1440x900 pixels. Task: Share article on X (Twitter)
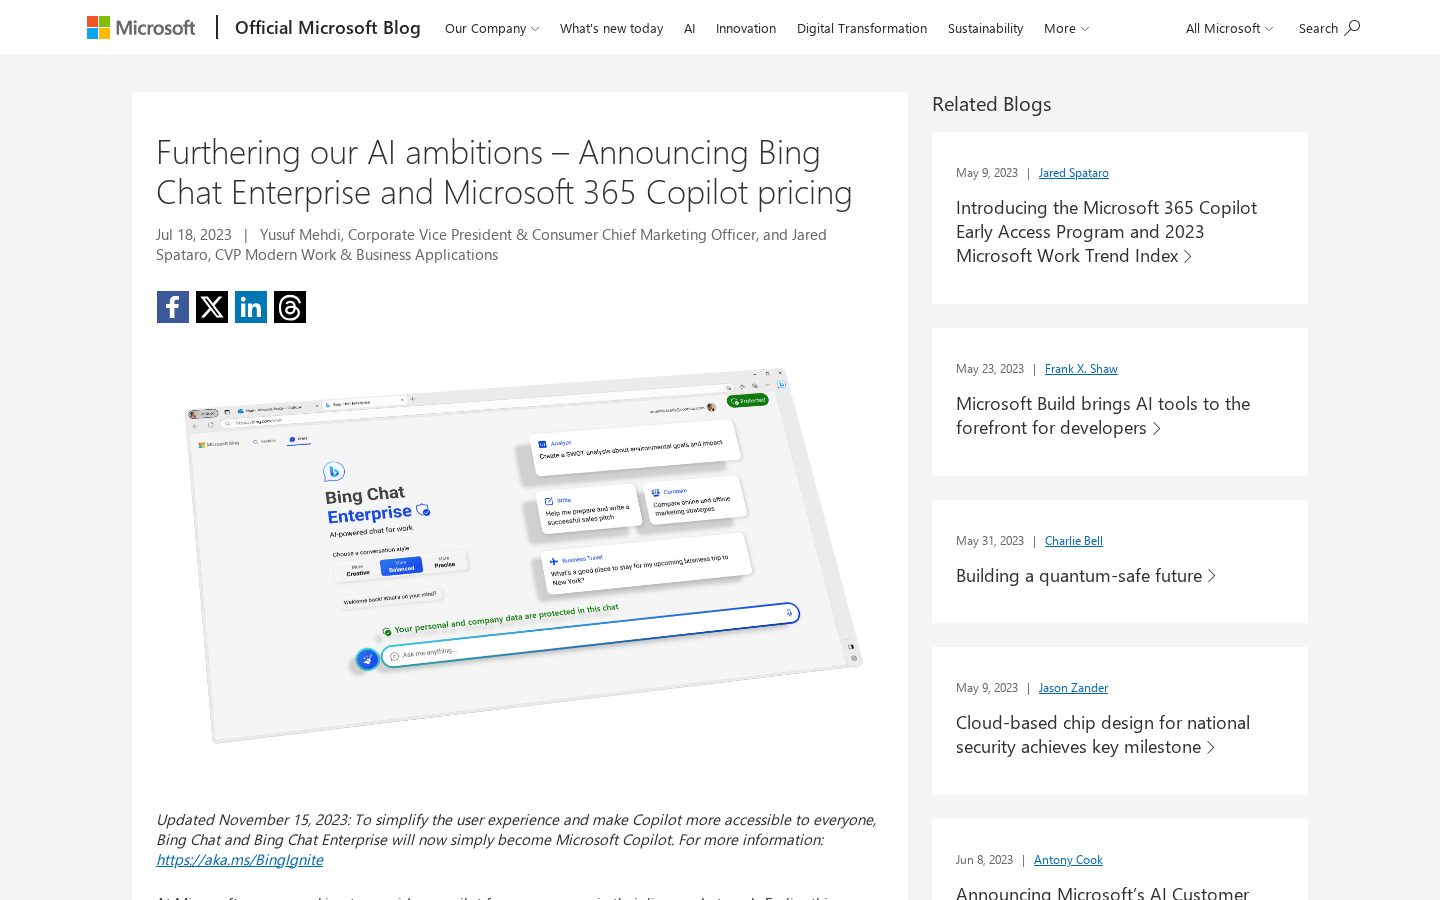[212, 307]
